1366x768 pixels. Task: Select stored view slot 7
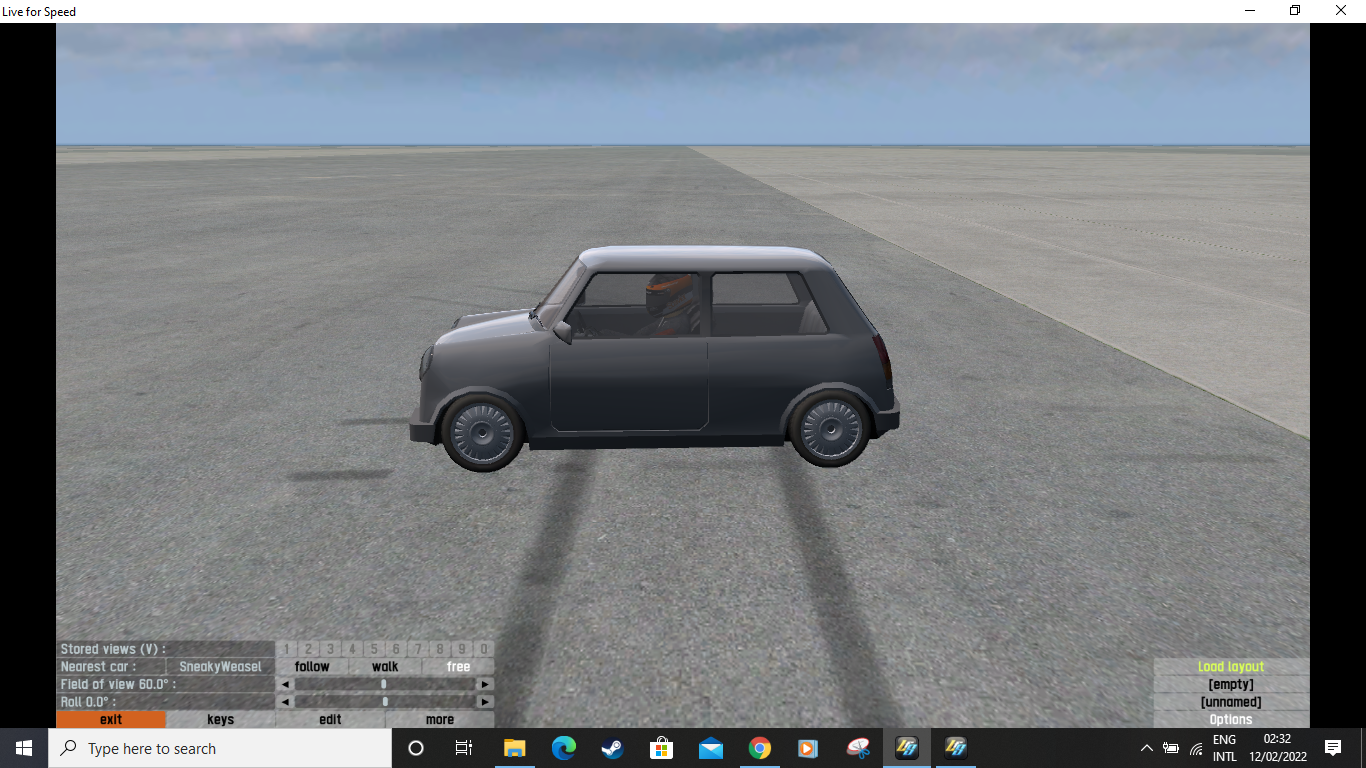(418, 649)
